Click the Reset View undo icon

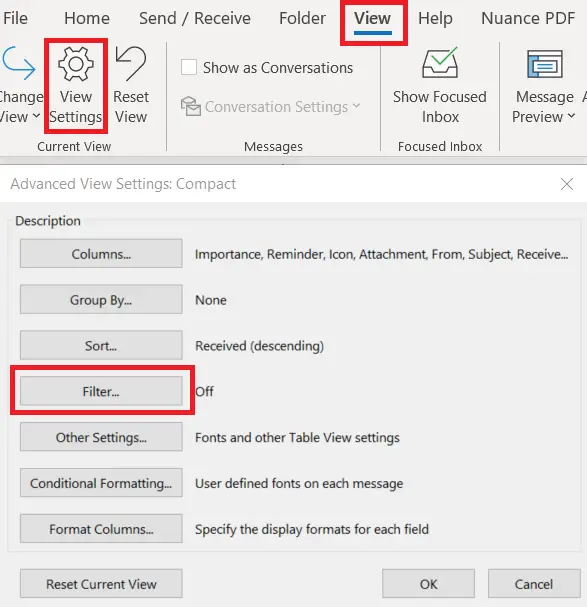(131, 63)
